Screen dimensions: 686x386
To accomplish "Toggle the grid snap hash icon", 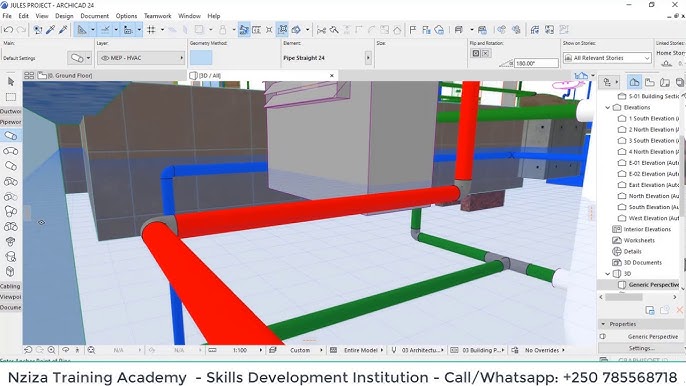I will (x=151, y=30).
